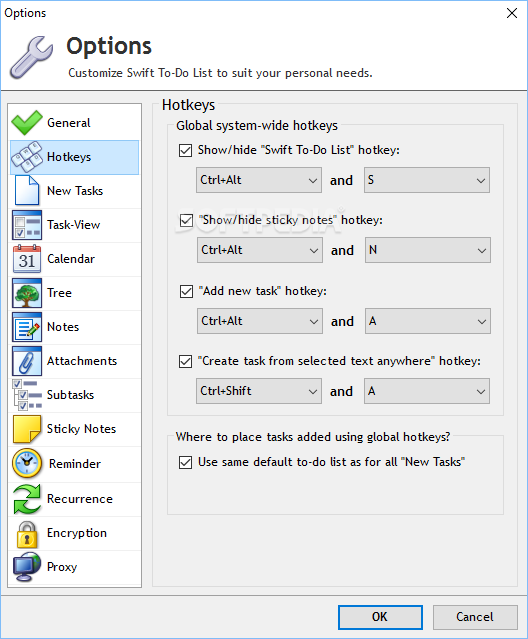
Task: Open the Notes settings page
Action: pyautogui.click(x=75, y=327)
